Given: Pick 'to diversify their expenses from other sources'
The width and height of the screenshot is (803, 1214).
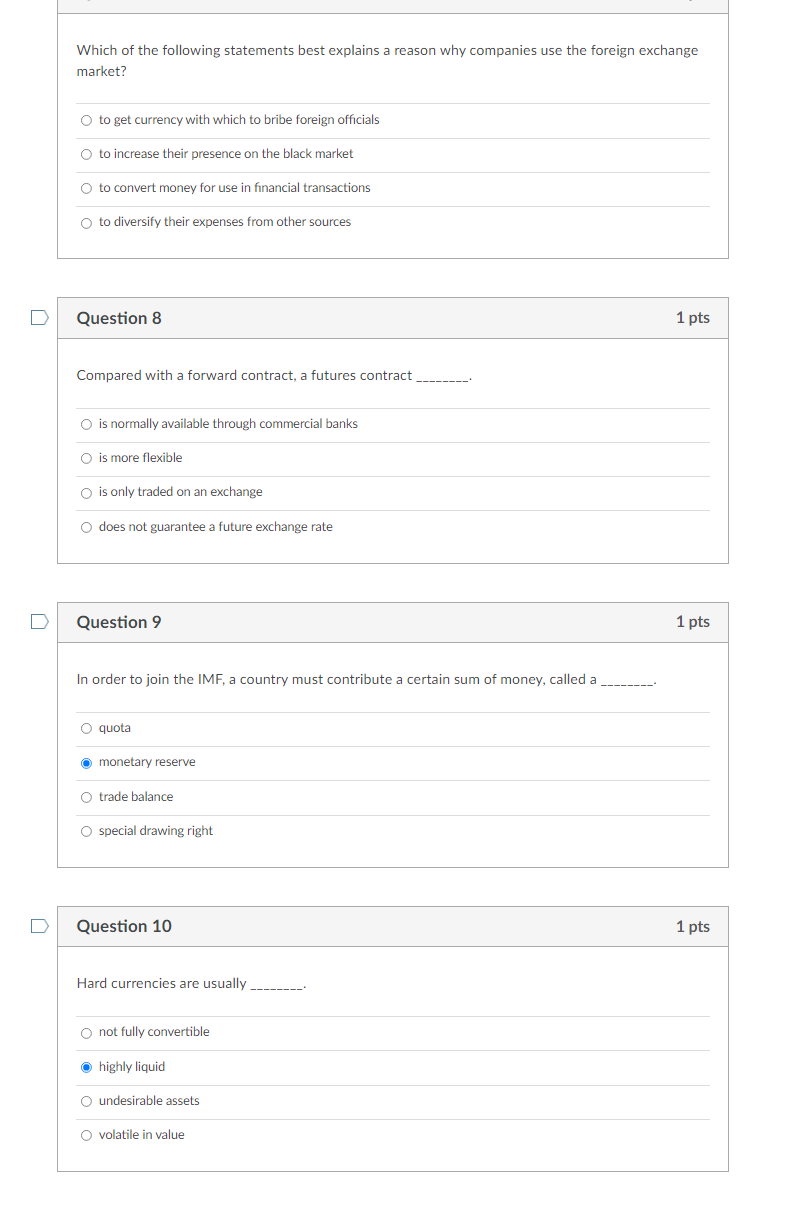Looking at the screenshot, I should [x=87, y=223].
